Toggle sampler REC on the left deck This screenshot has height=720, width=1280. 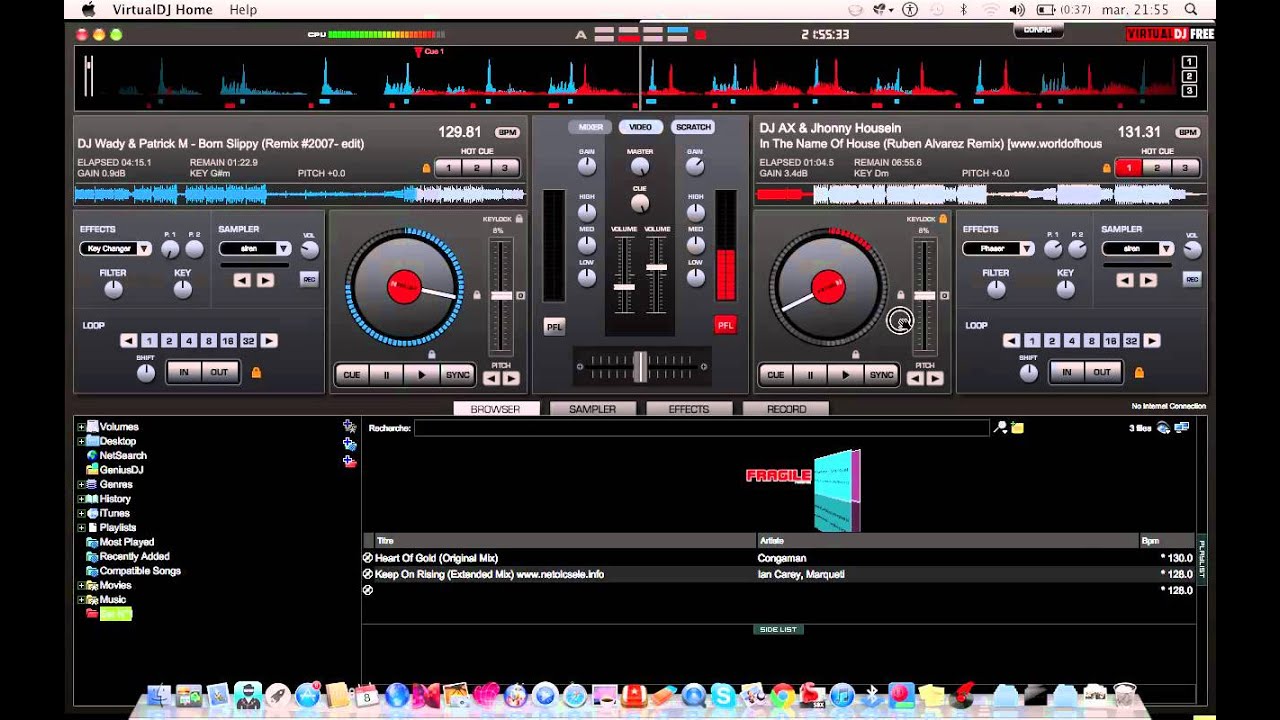tap(309, 279)
